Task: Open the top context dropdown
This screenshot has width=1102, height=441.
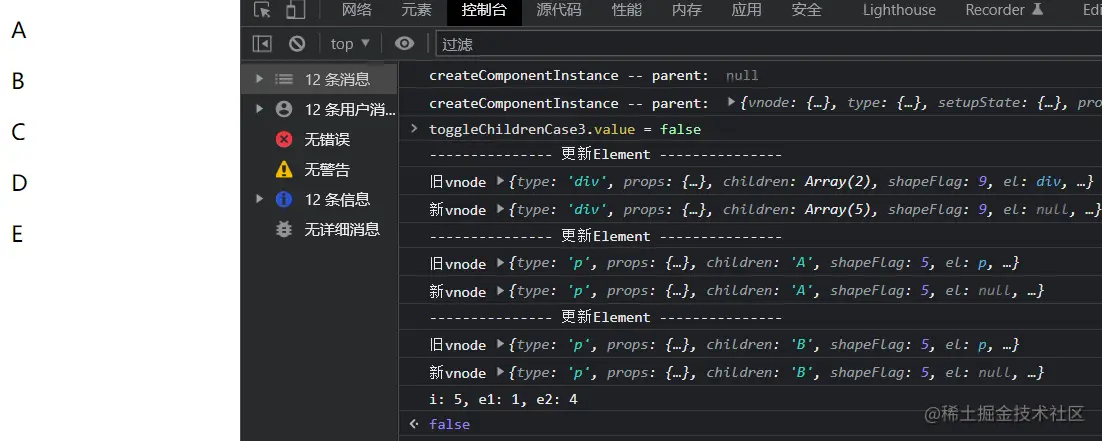Action: pos(350,44)
